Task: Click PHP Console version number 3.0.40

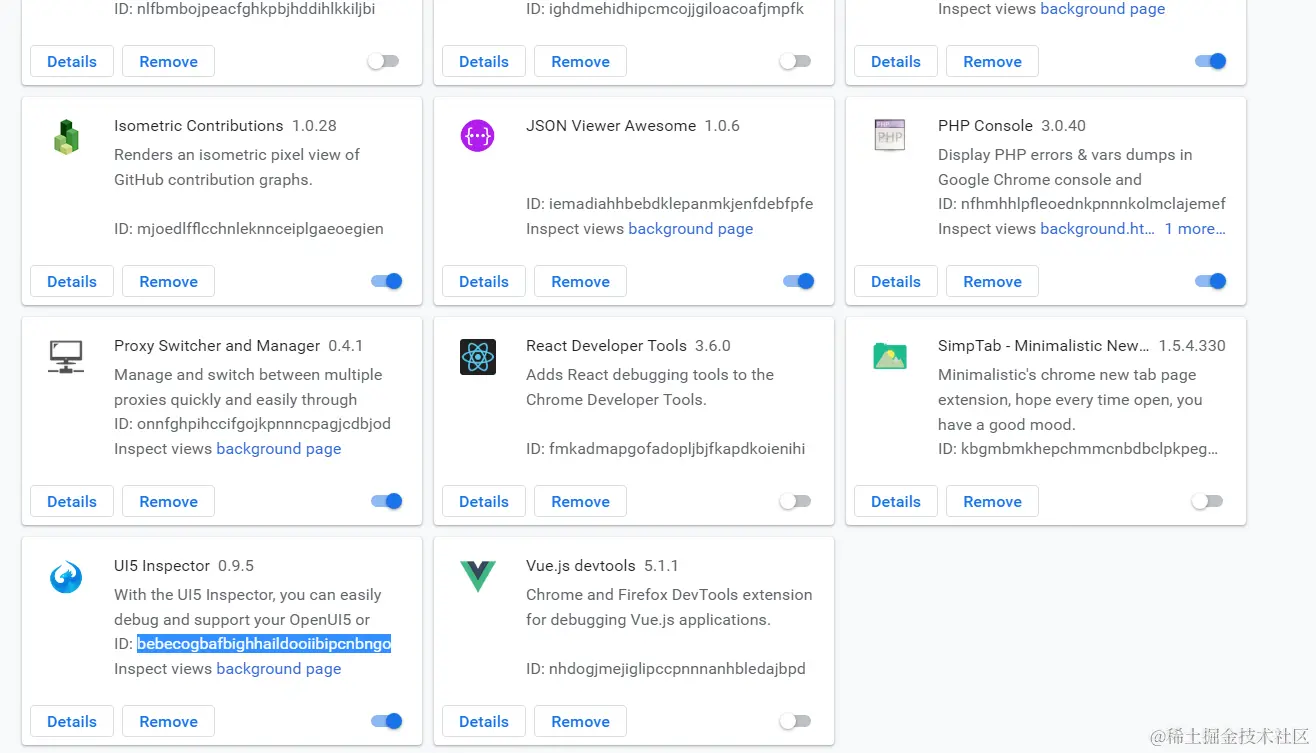Action: [x=1063, y=126]
